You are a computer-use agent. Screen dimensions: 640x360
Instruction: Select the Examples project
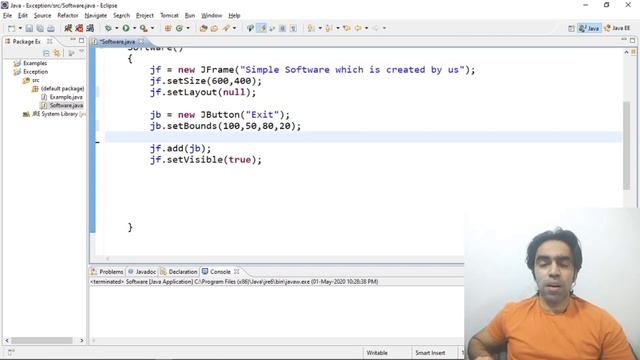(x=35, y=63)
